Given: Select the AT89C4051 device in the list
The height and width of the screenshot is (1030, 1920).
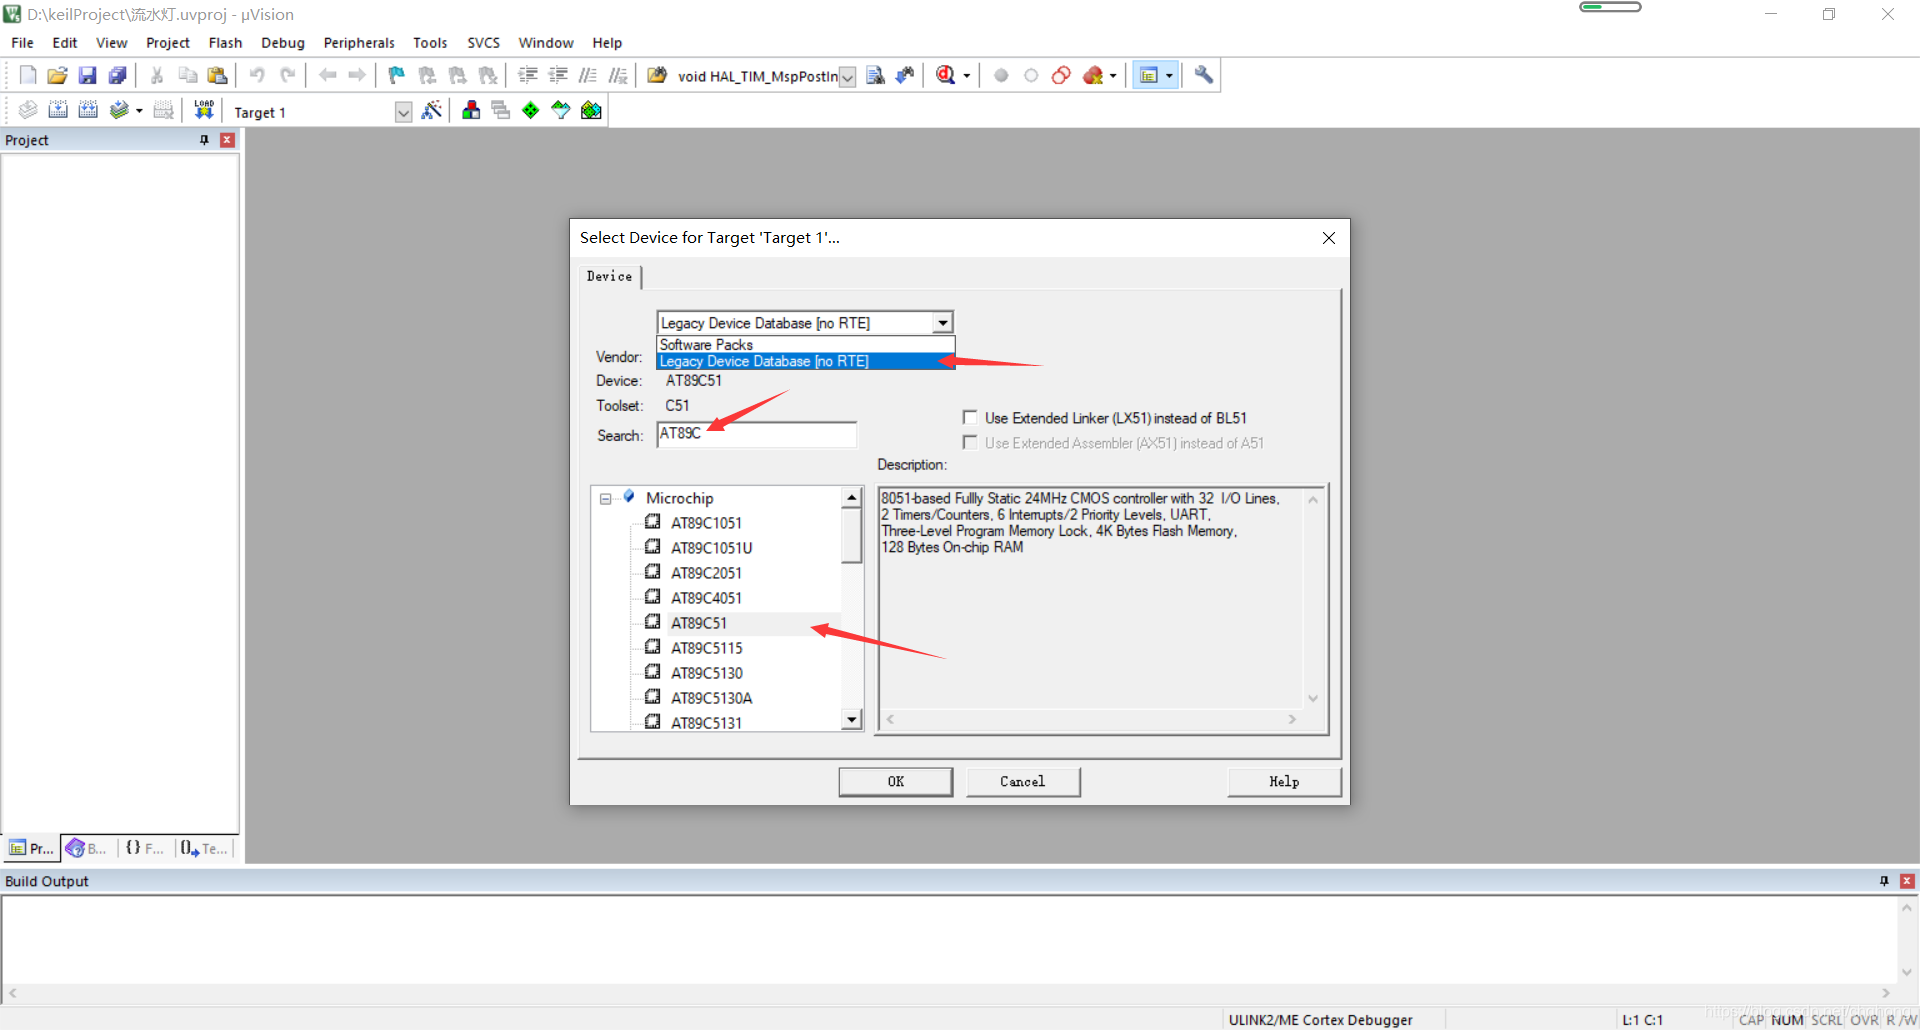Looking at the screenshot, I should pyautogui.click(x=706, y=598).
